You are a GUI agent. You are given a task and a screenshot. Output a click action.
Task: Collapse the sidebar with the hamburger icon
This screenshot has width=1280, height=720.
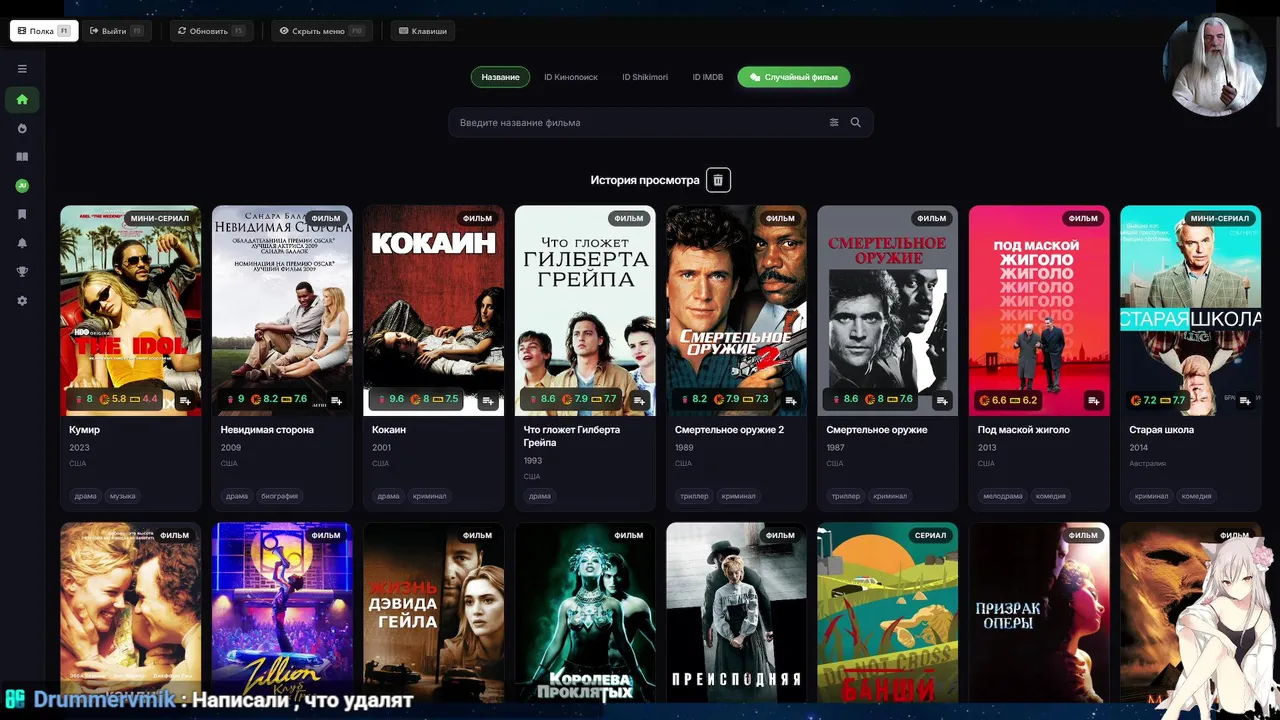tap(22, 69)
